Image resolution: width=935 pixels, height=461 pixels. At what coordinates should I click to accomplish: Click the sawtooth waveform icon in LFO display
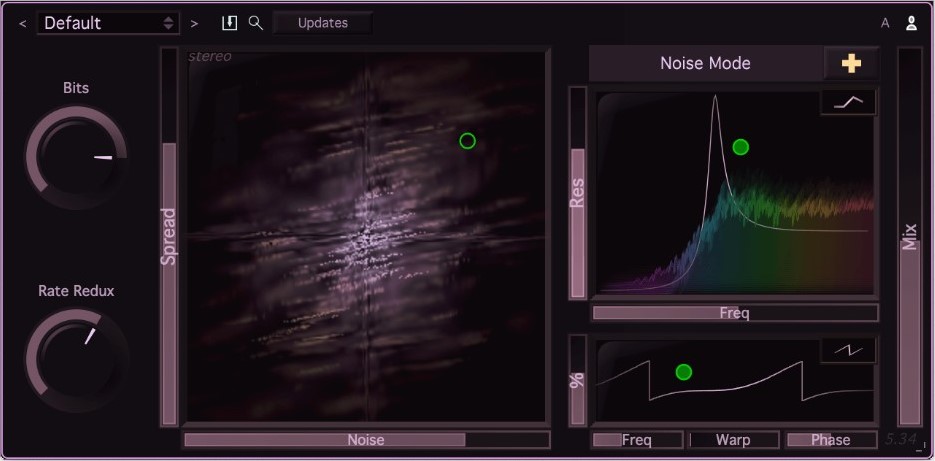point(848,351)
